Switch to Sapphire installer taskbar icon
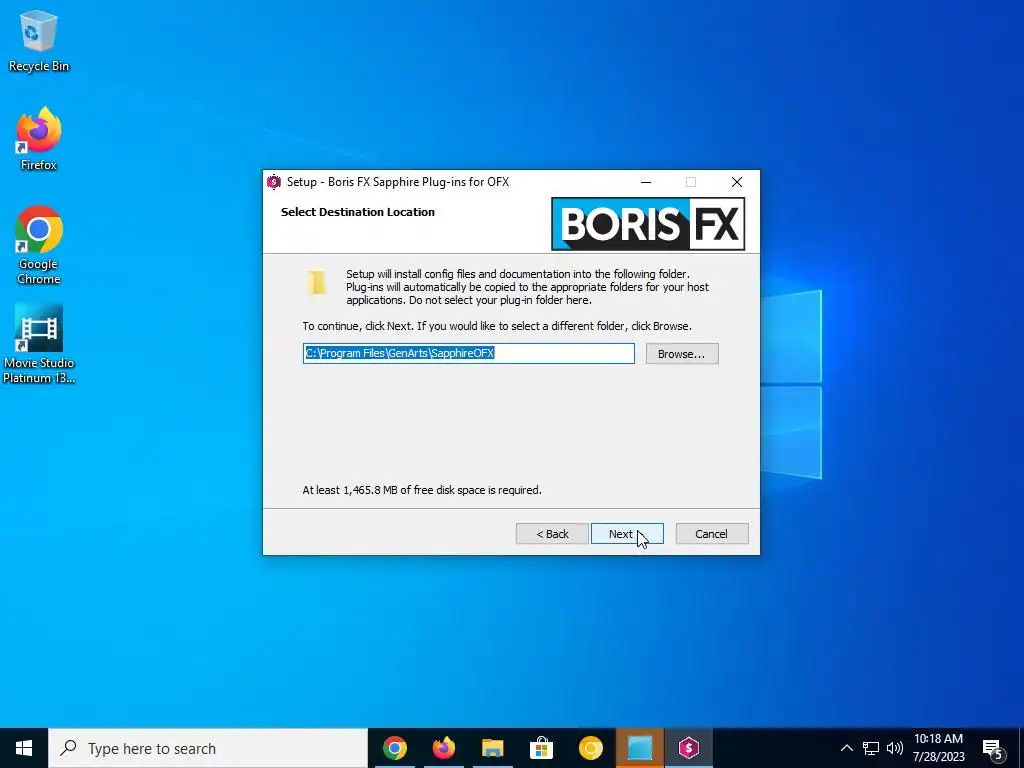 [x=689, y=748]
